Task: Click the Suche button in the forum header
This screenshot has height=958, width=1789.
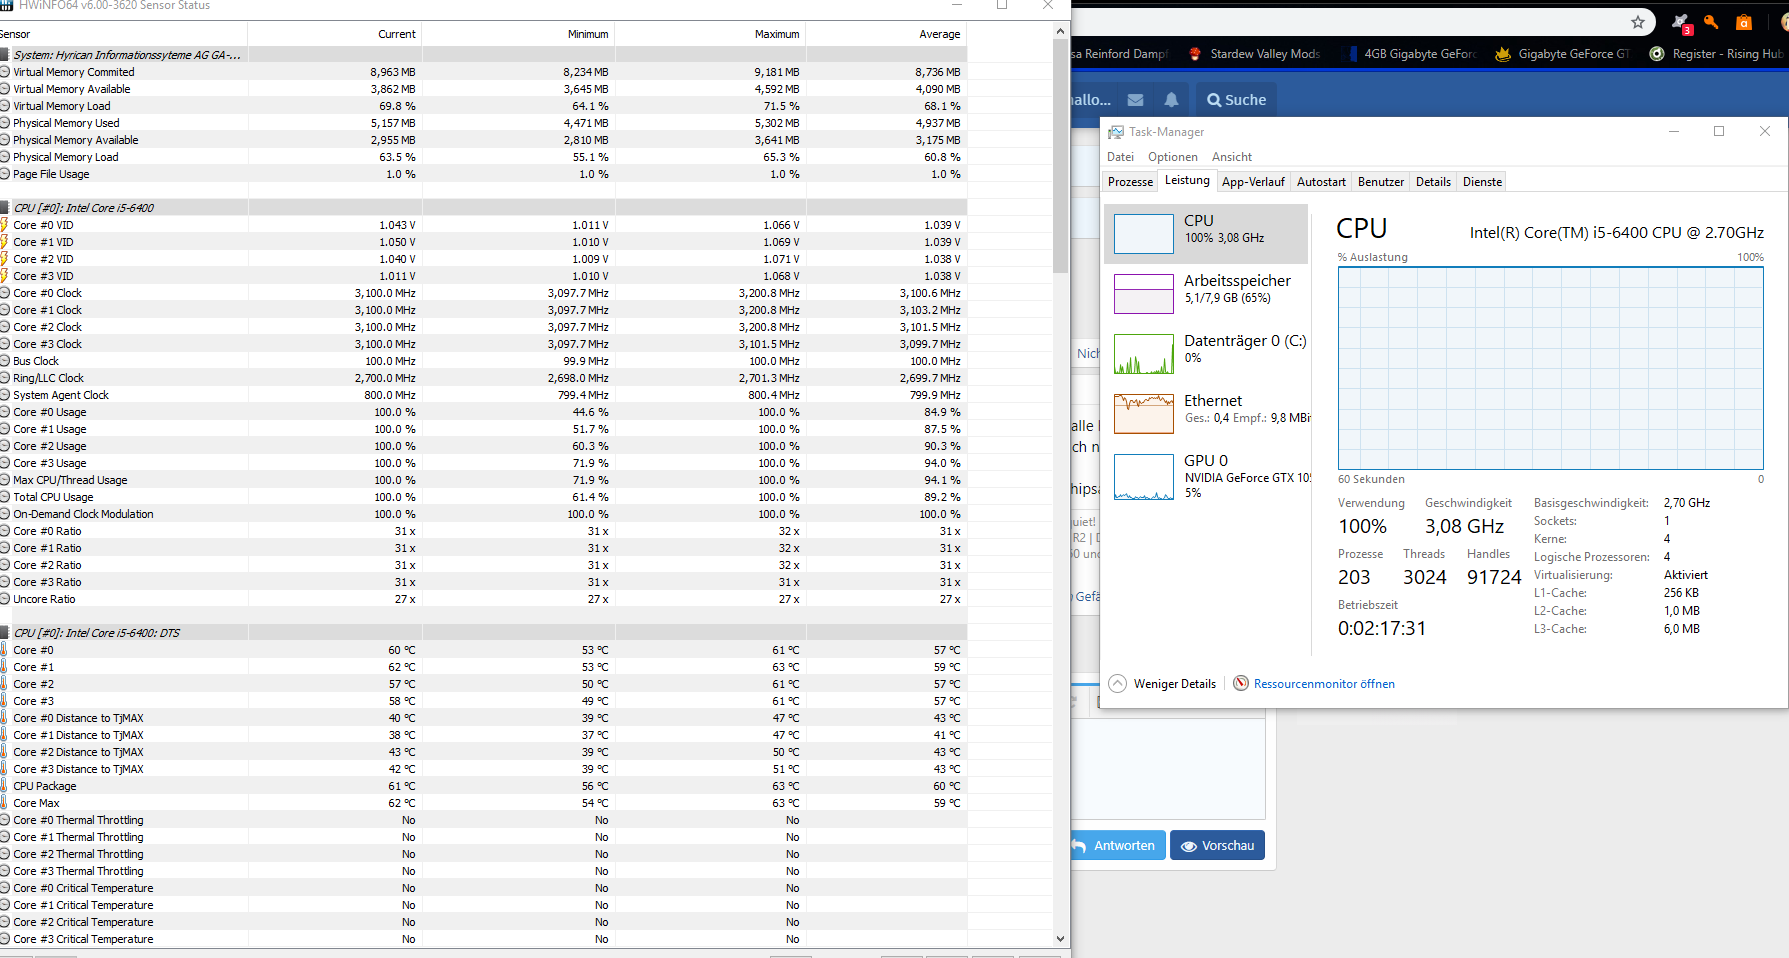Action: coord(1236,100)
